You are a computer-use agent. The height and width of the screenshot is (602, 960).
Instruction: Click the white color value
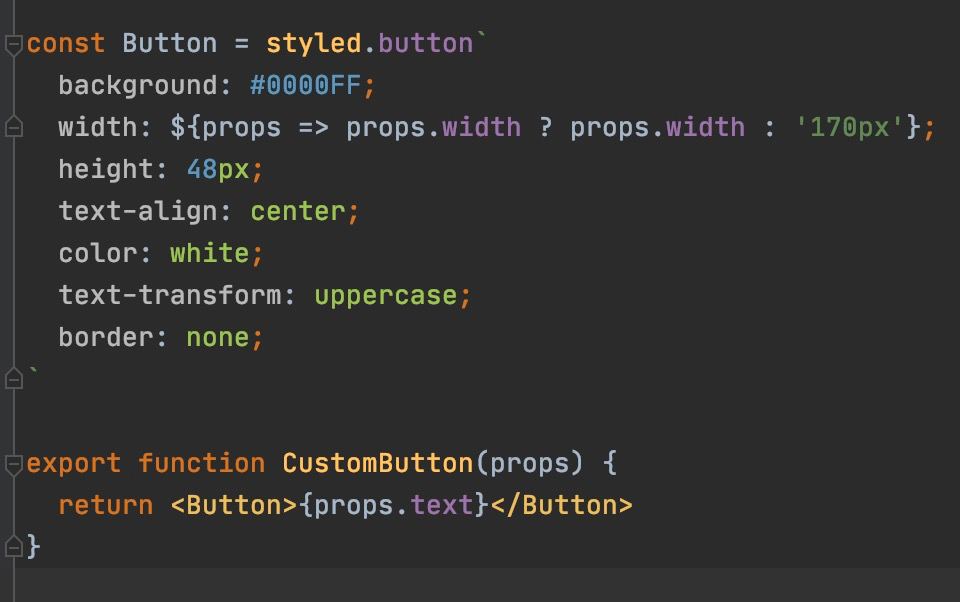[x=209, y=253]
